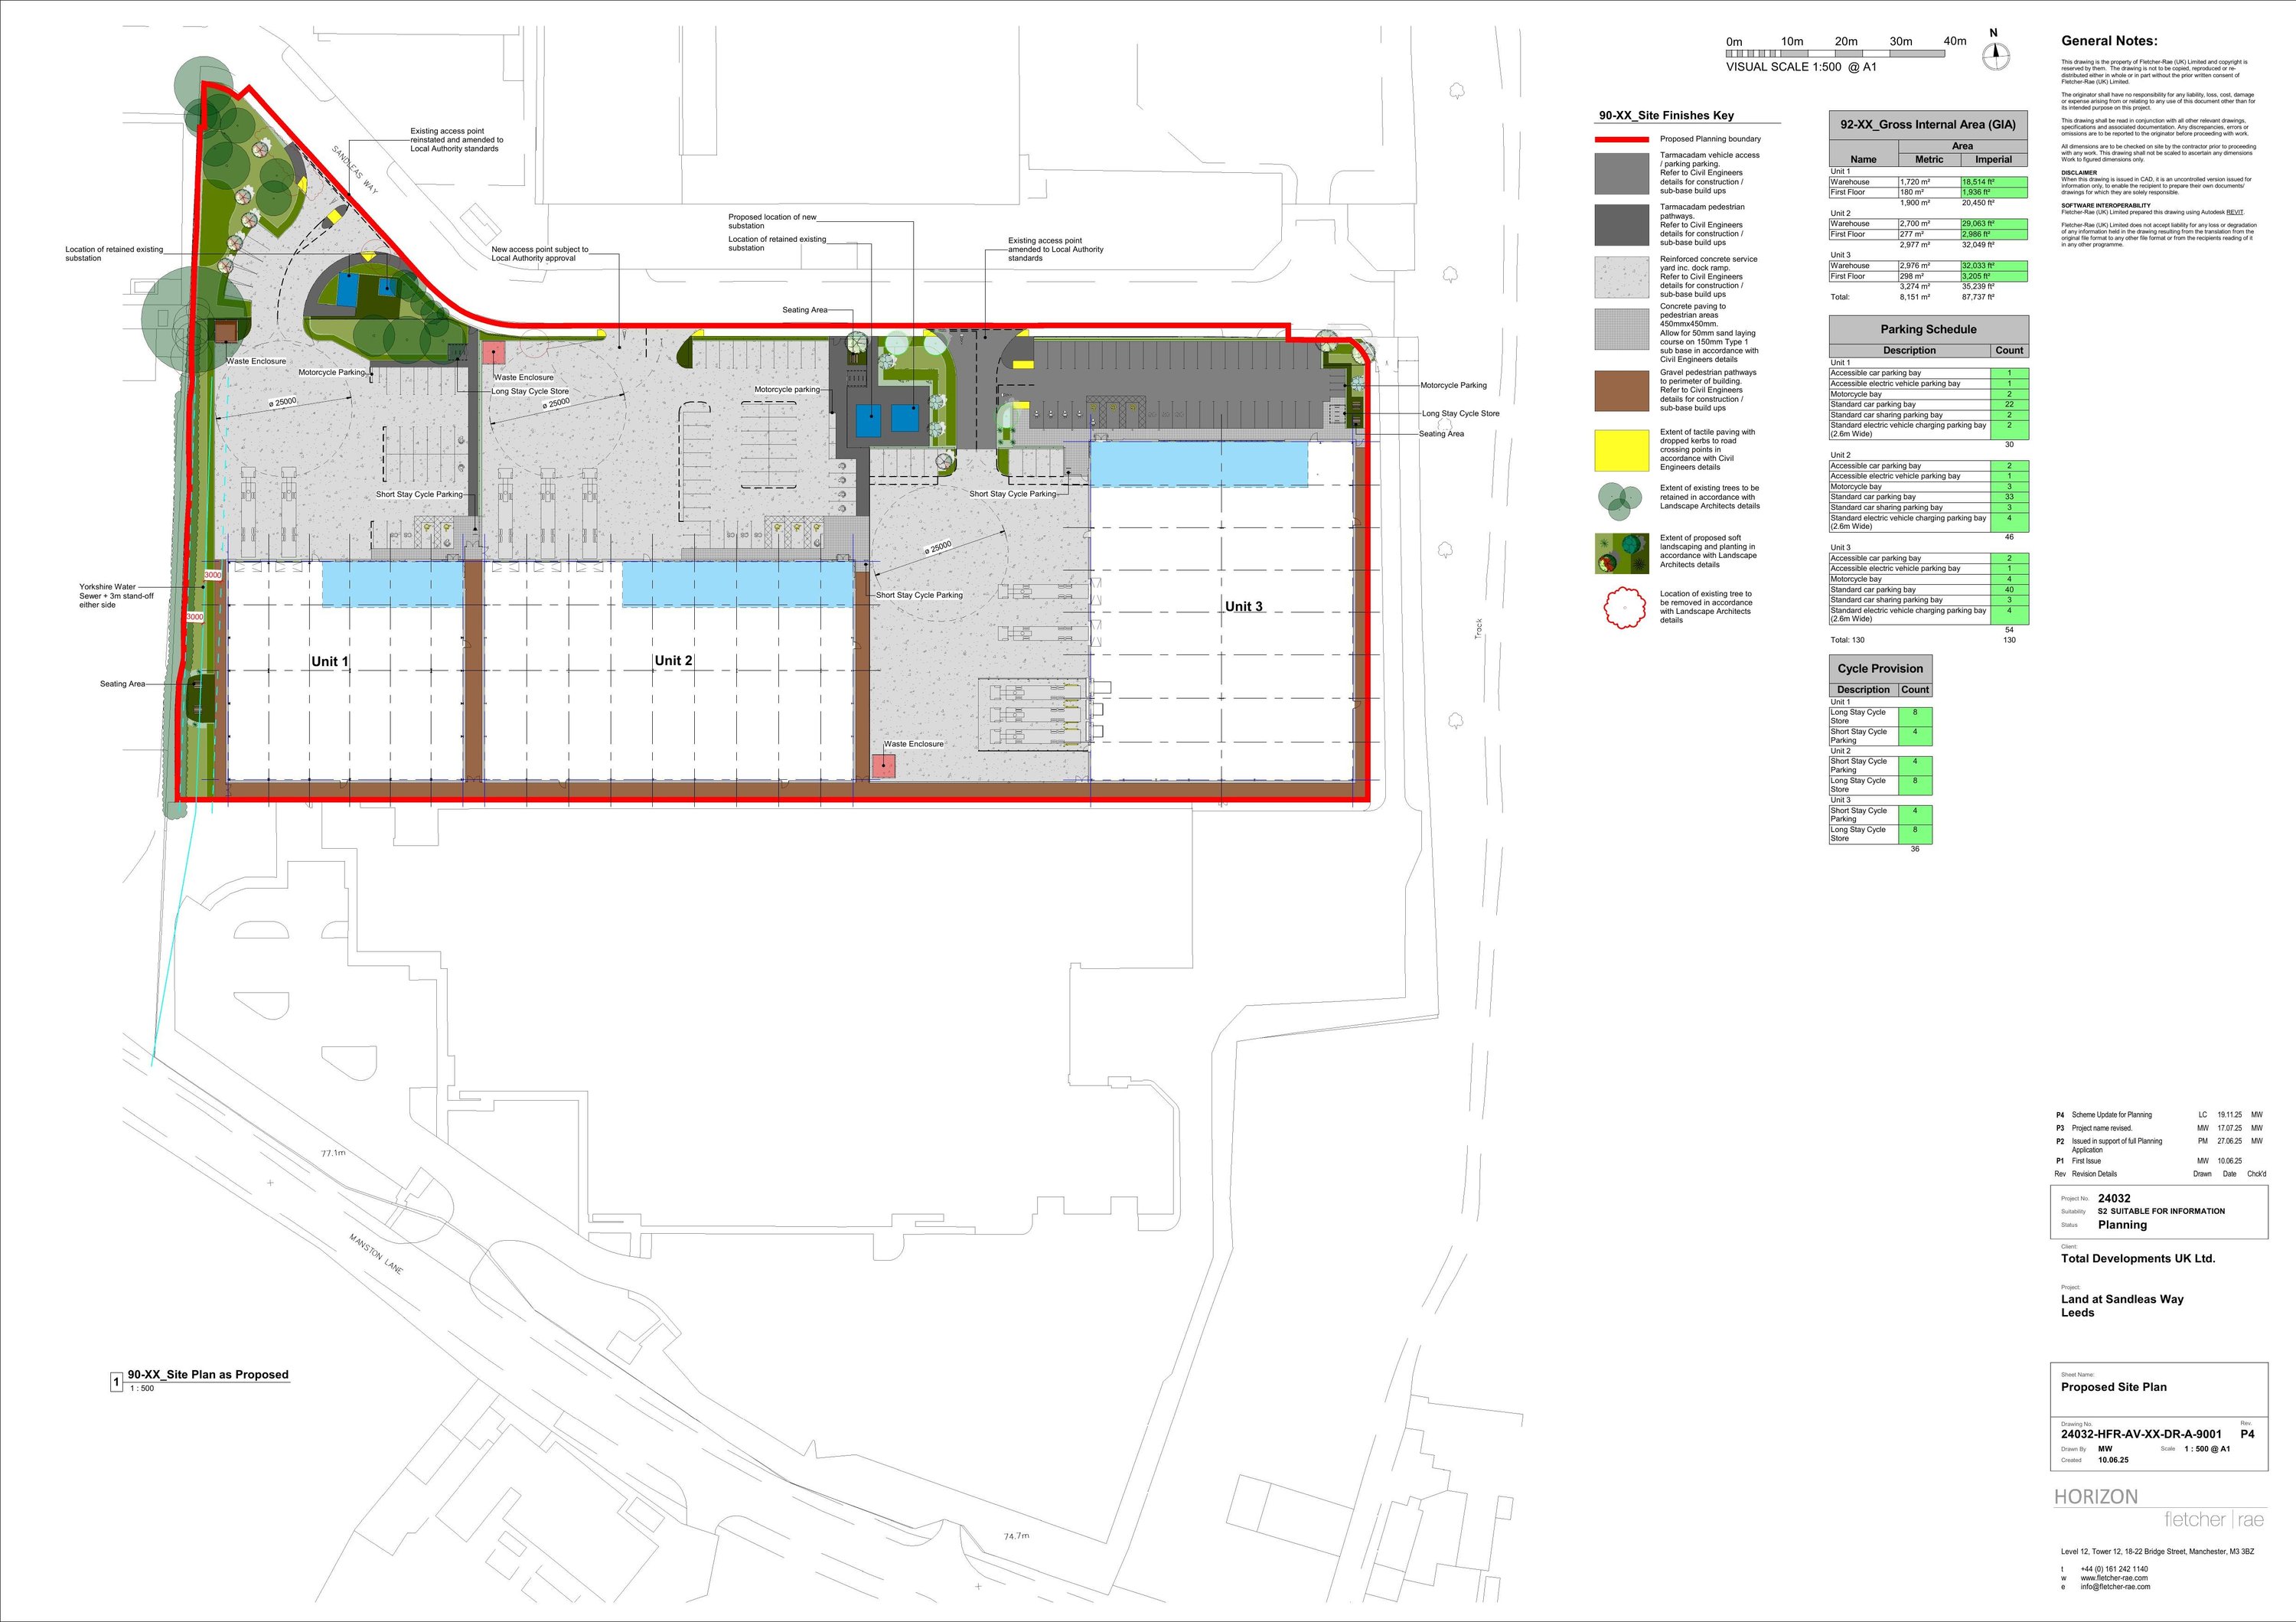Expand the Gross Internal Area table
This screenshot has height=1622, width=2296.
[1927, 125]
